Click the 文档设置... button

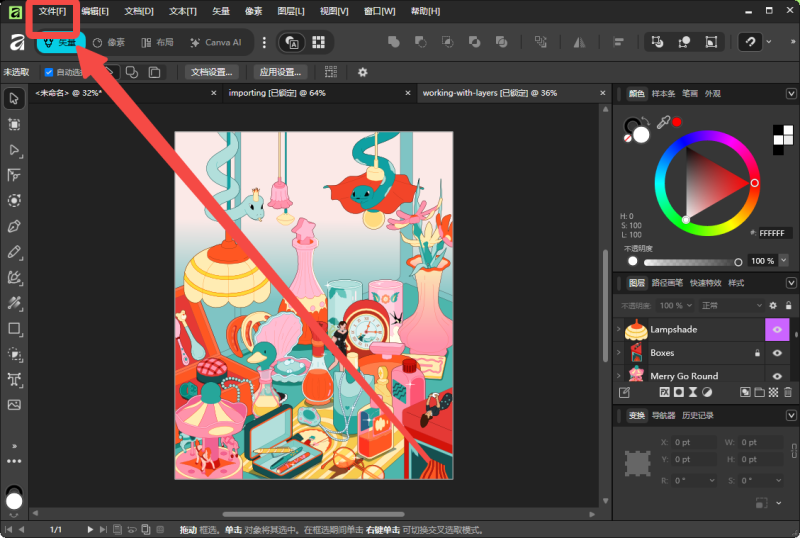point(211,72)
